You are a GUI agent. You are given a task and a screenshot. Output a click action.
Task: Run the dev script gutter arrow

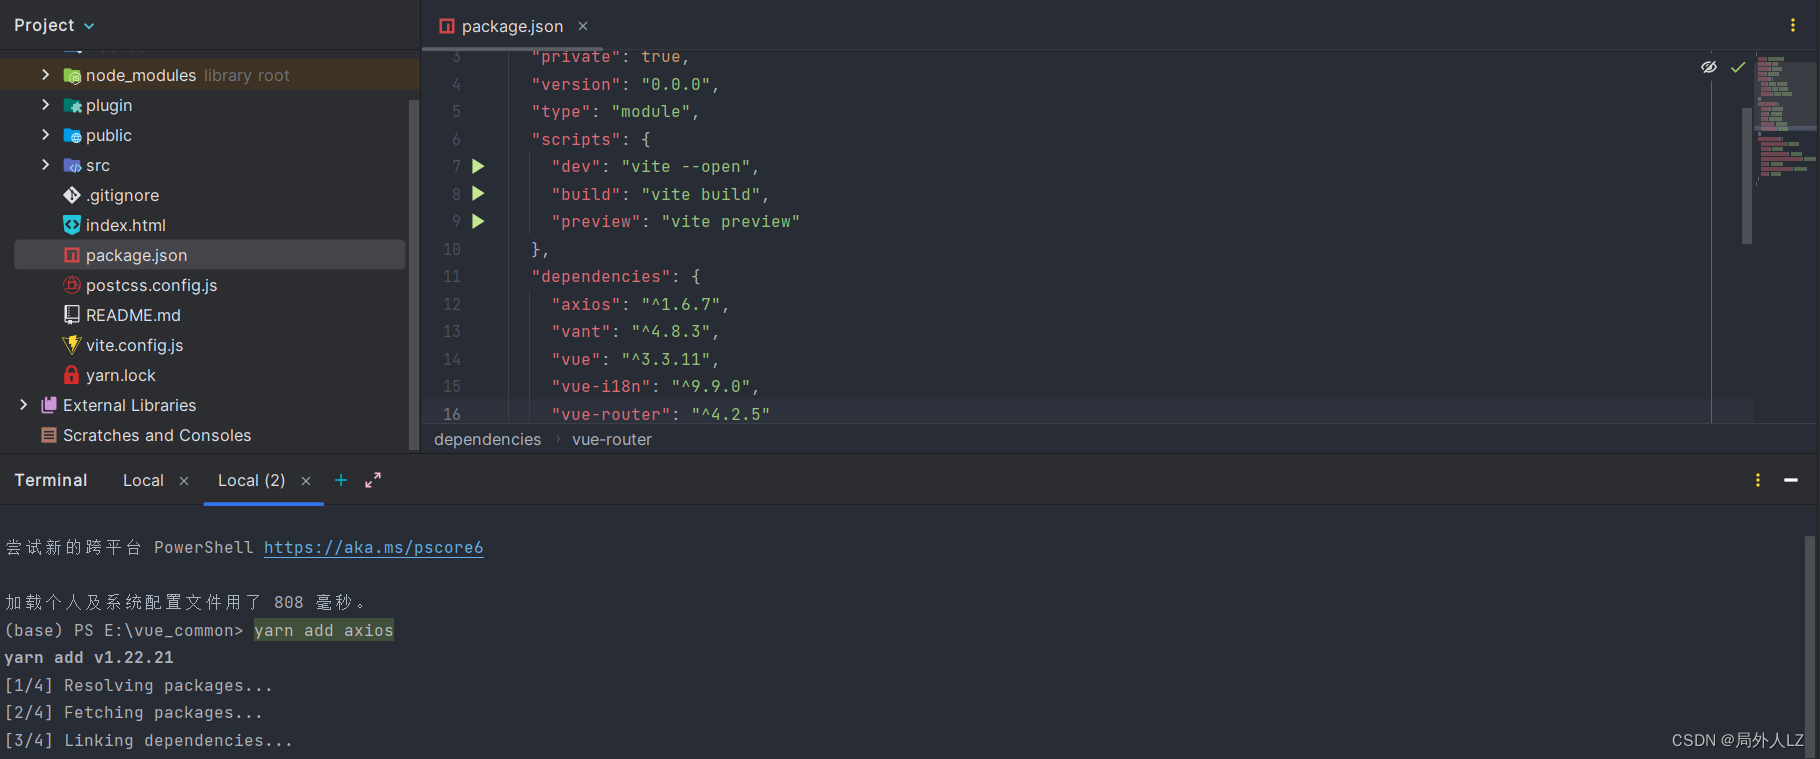tap(478, 166)
